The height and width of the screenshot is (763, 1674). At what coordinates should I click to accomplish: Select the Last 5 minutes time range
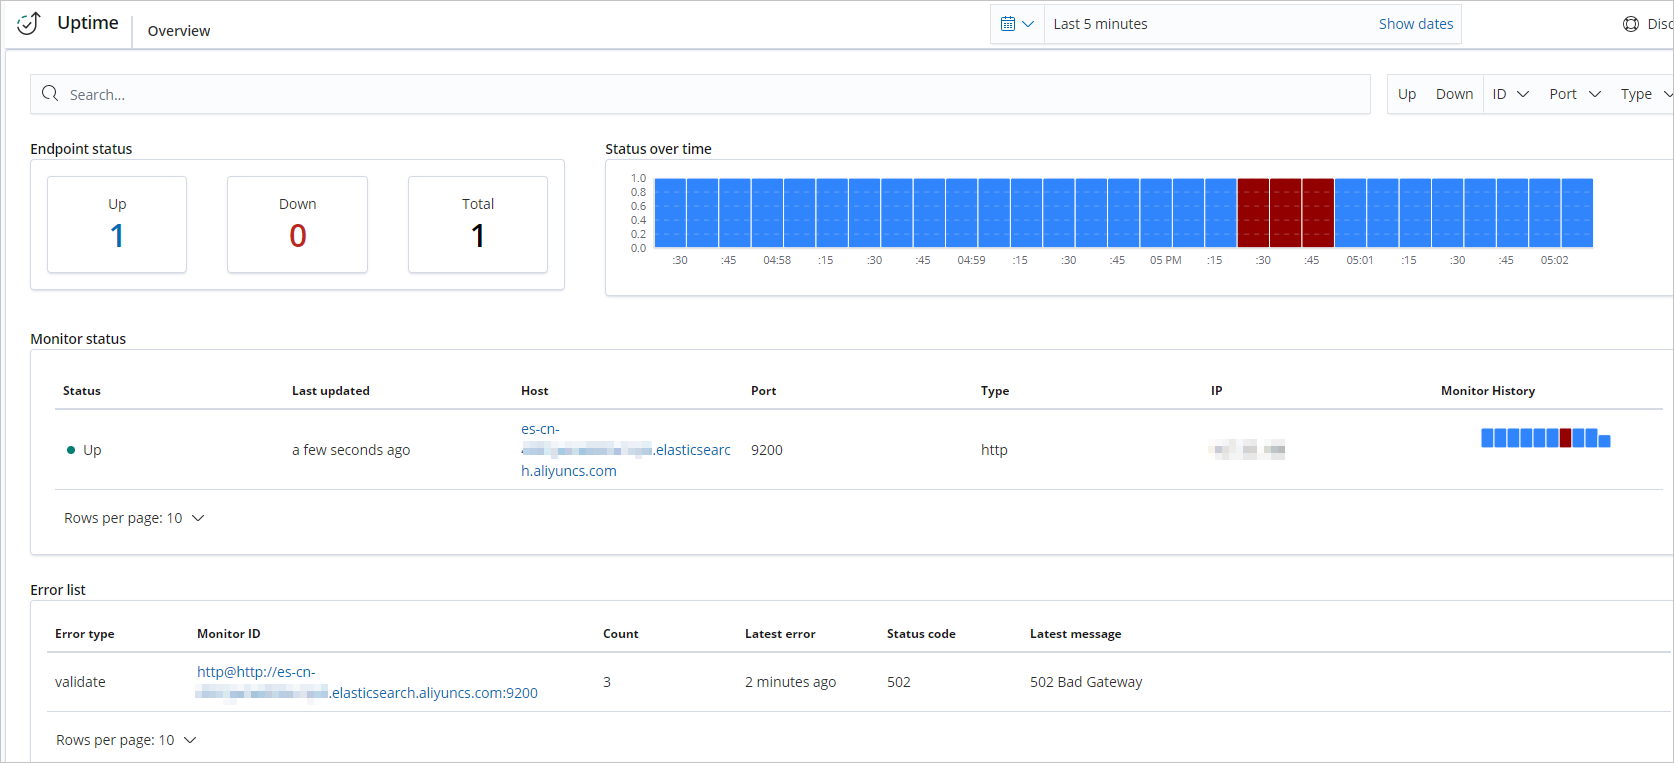(x=1100, y=24)
